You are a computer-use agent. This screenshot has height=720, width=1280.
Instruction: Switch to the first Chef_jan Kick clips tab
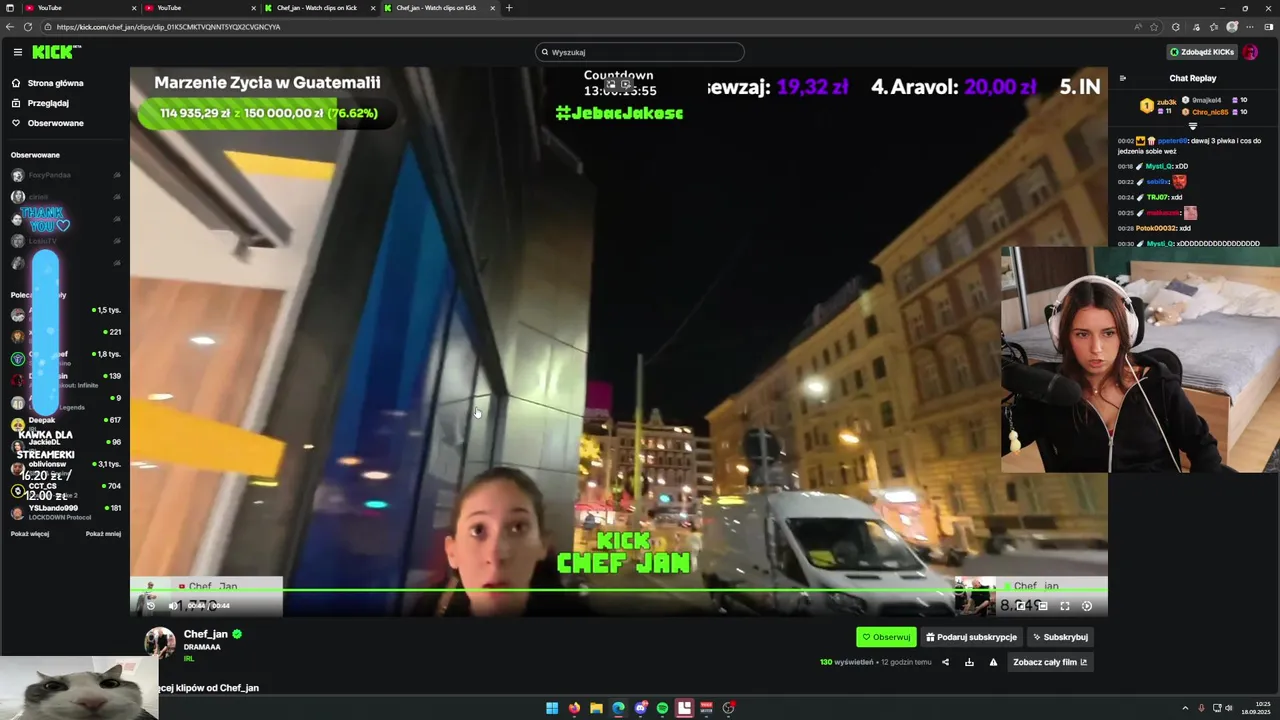320,8
